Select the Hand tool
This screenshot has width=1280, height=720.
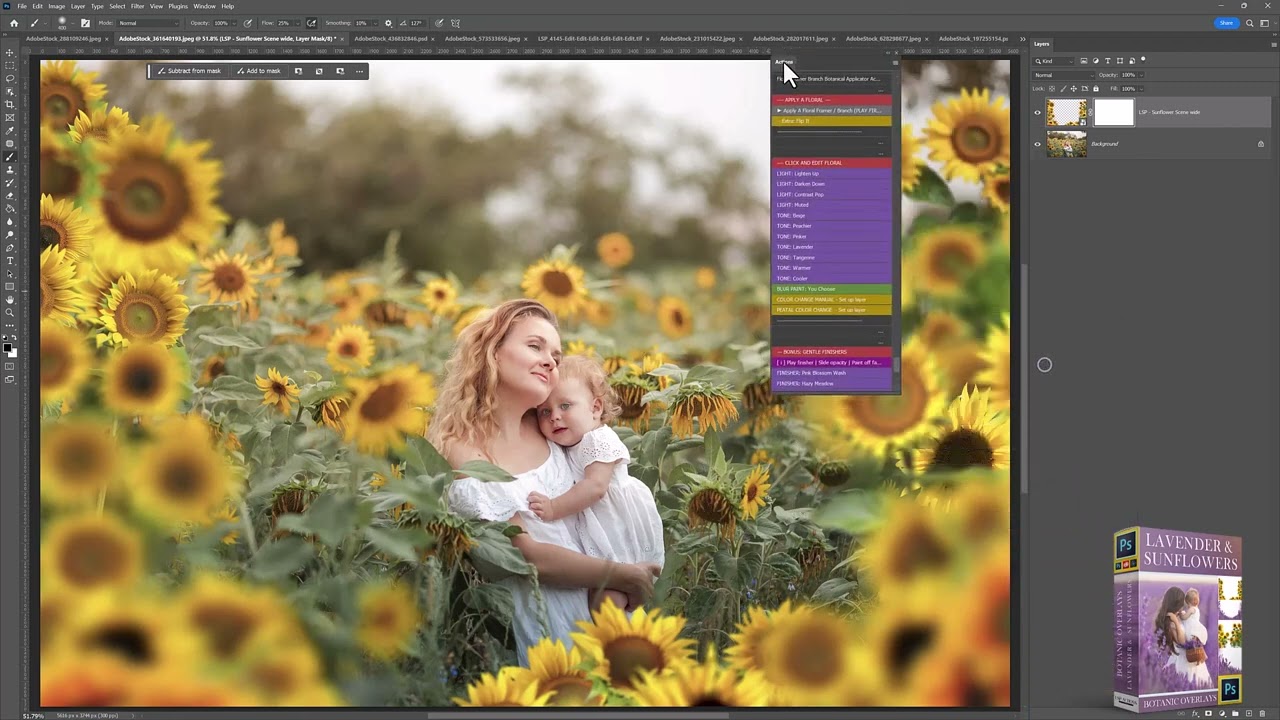11,300
